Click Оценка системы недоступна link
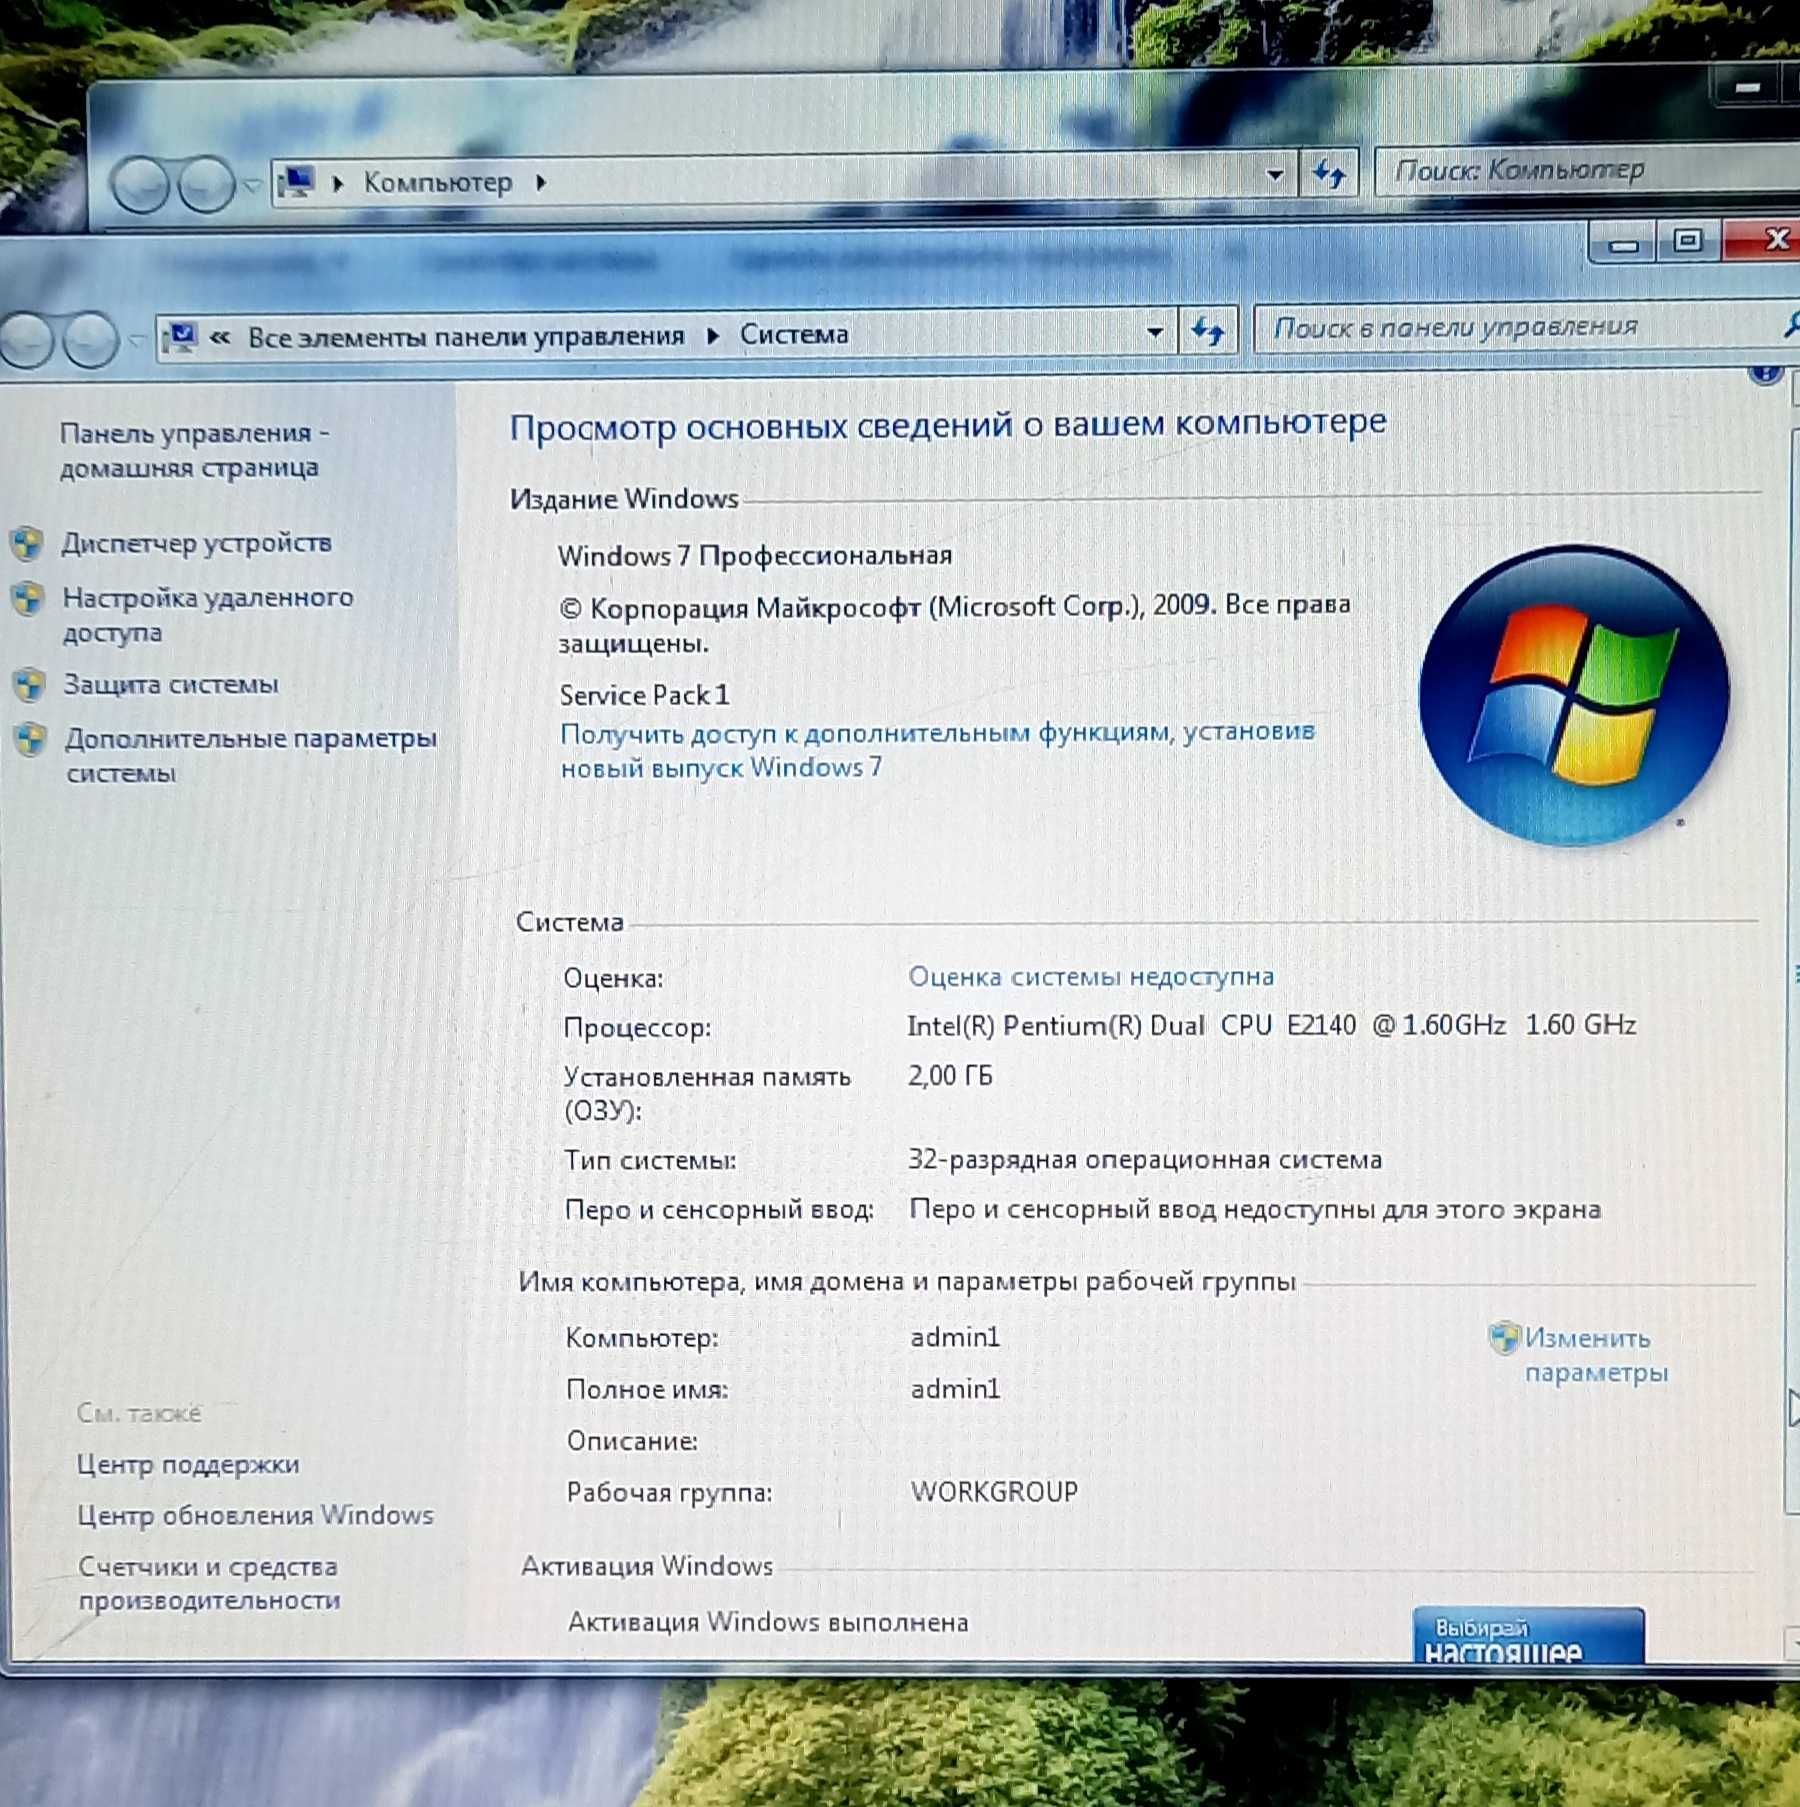The image size is (1800, 1807). coord(1091,976)
